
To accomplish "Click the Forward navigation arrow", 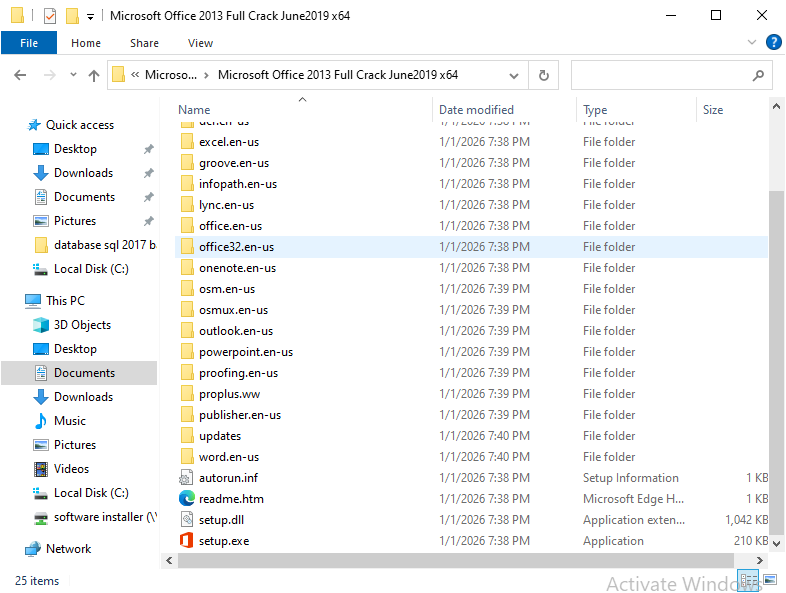I will coord(50,75).
